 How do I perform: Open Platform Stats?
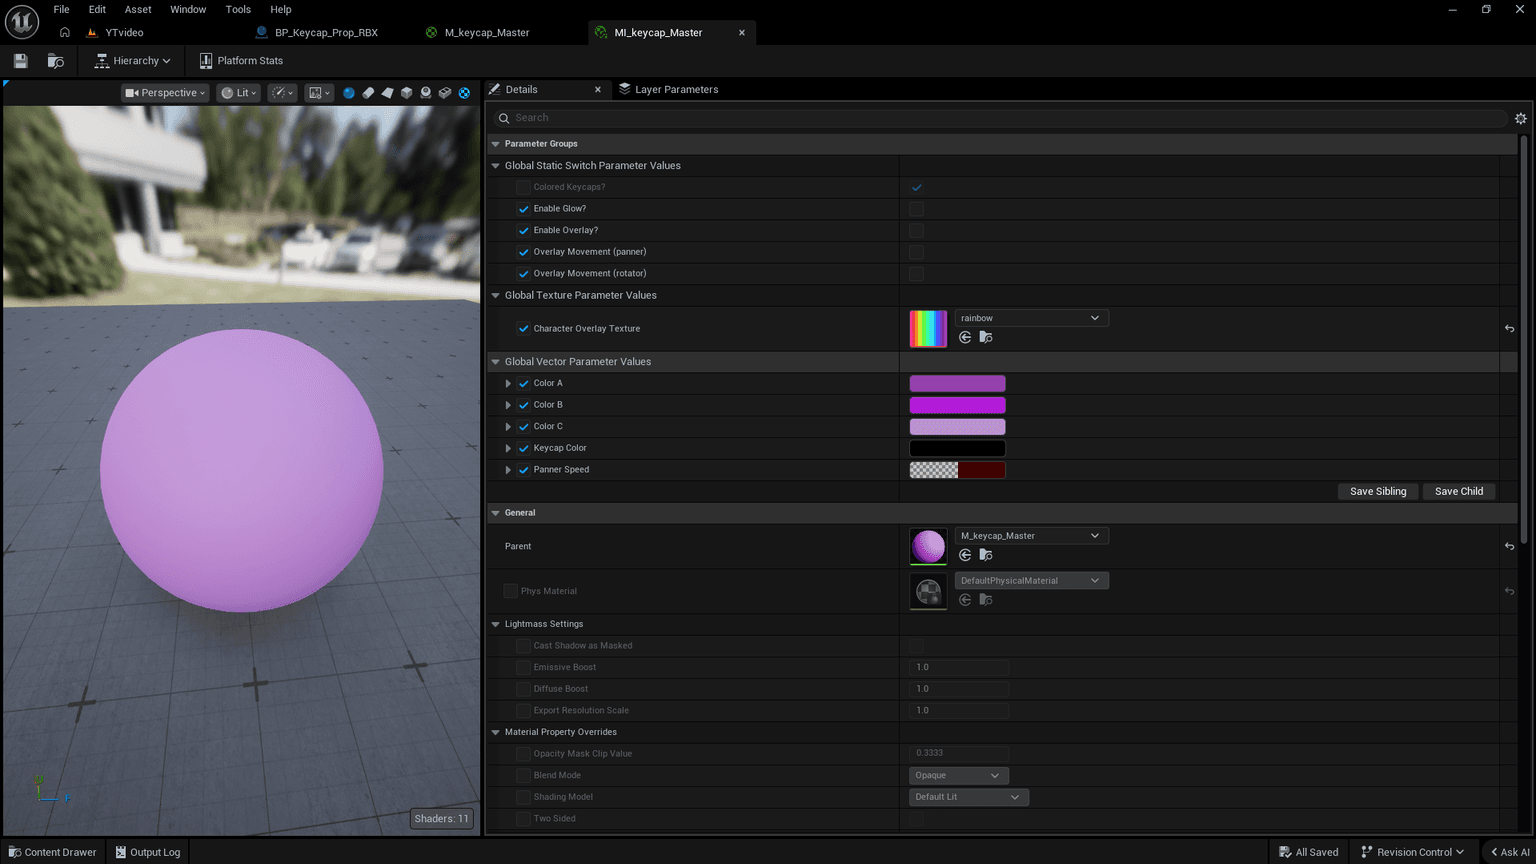tap(241, 61)
